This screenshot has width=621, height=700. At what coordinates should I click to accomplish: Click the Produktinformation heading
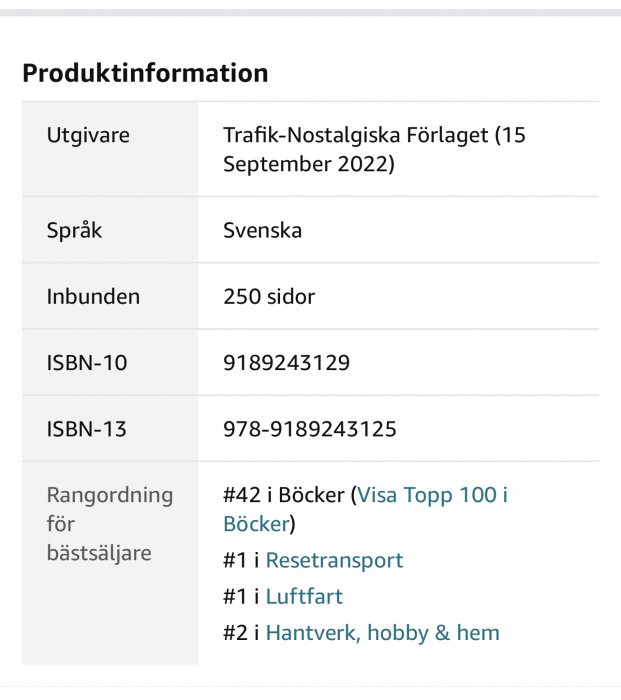[145, 73]
